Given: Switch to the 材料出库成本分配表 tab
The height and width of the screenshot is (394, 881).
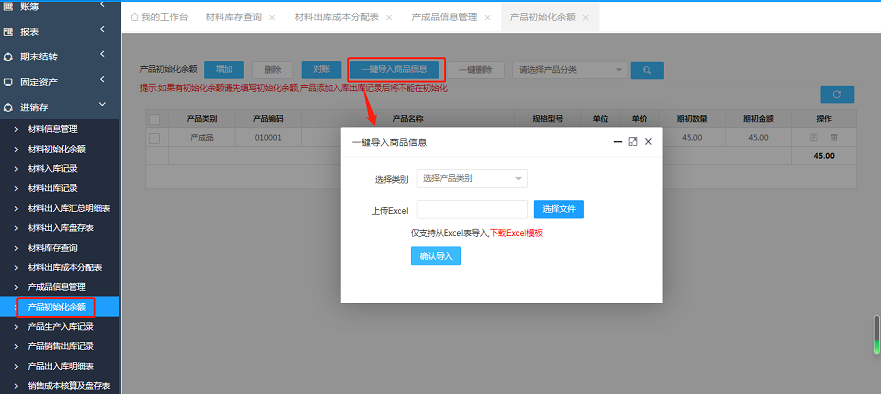Looking at the screenshot, I should click(x=337, y=17).
